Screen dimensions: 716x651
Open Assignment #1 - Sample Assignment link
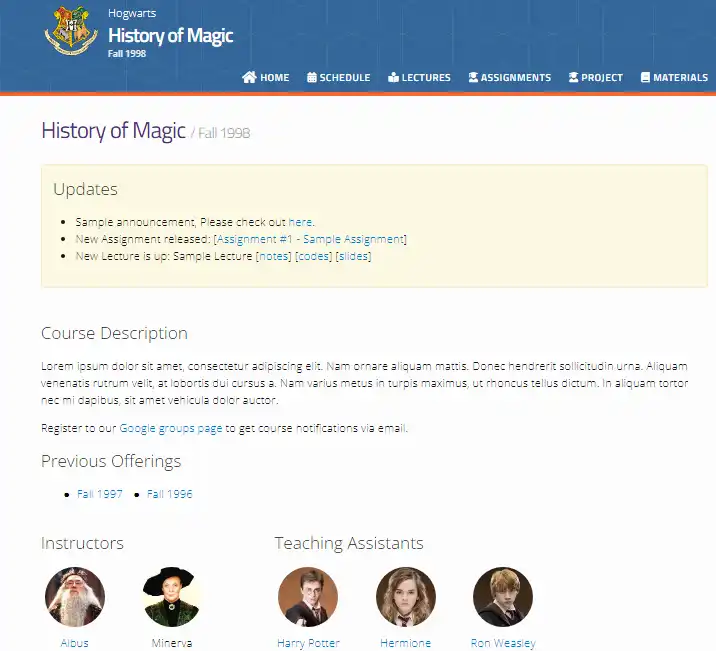tap(311, 239)
